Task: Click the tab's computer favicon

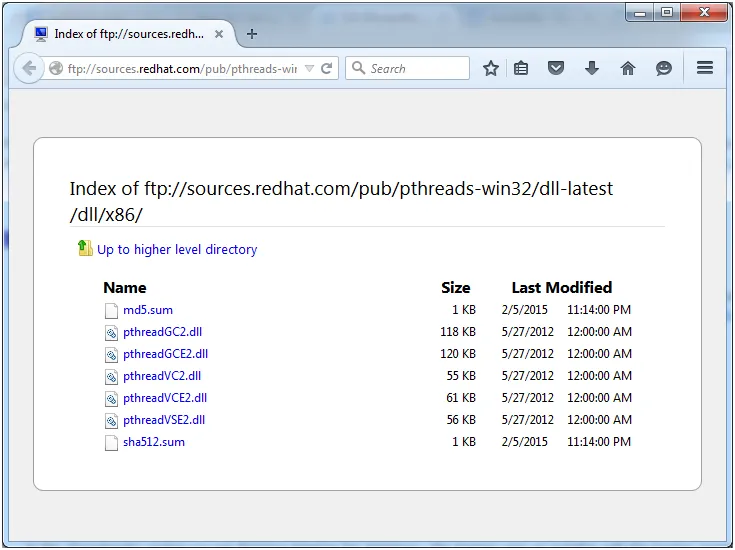Action: tap(41, 34)
